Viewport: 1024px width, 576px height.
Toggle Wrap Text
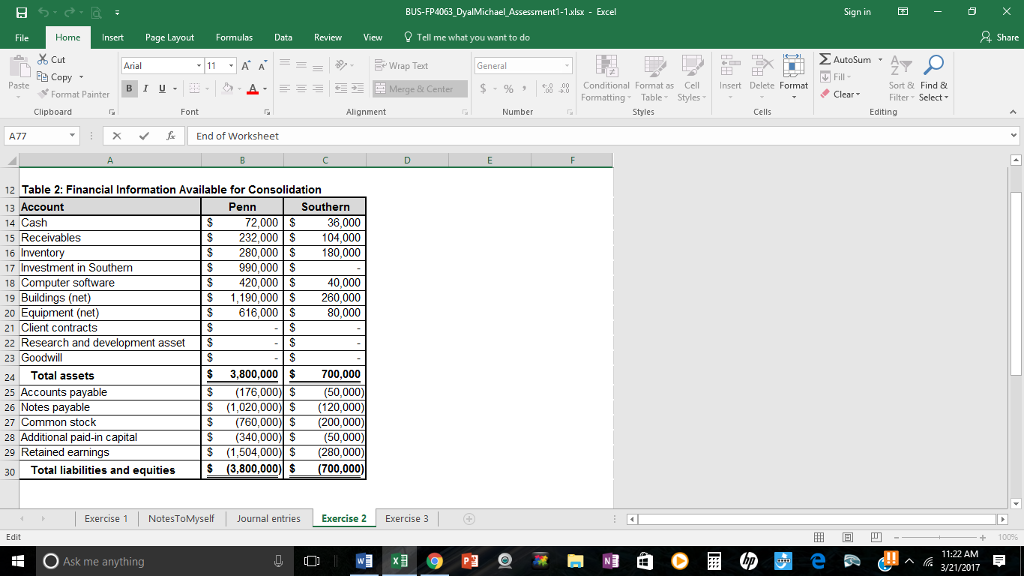[x=401, y=65]
